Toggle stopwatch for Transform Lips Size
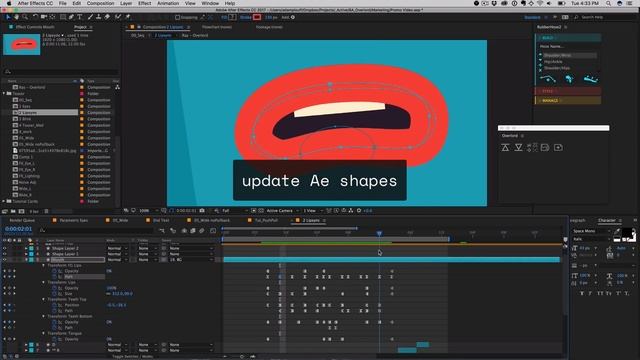Viewport: 640px width, 360px height. 54,294
